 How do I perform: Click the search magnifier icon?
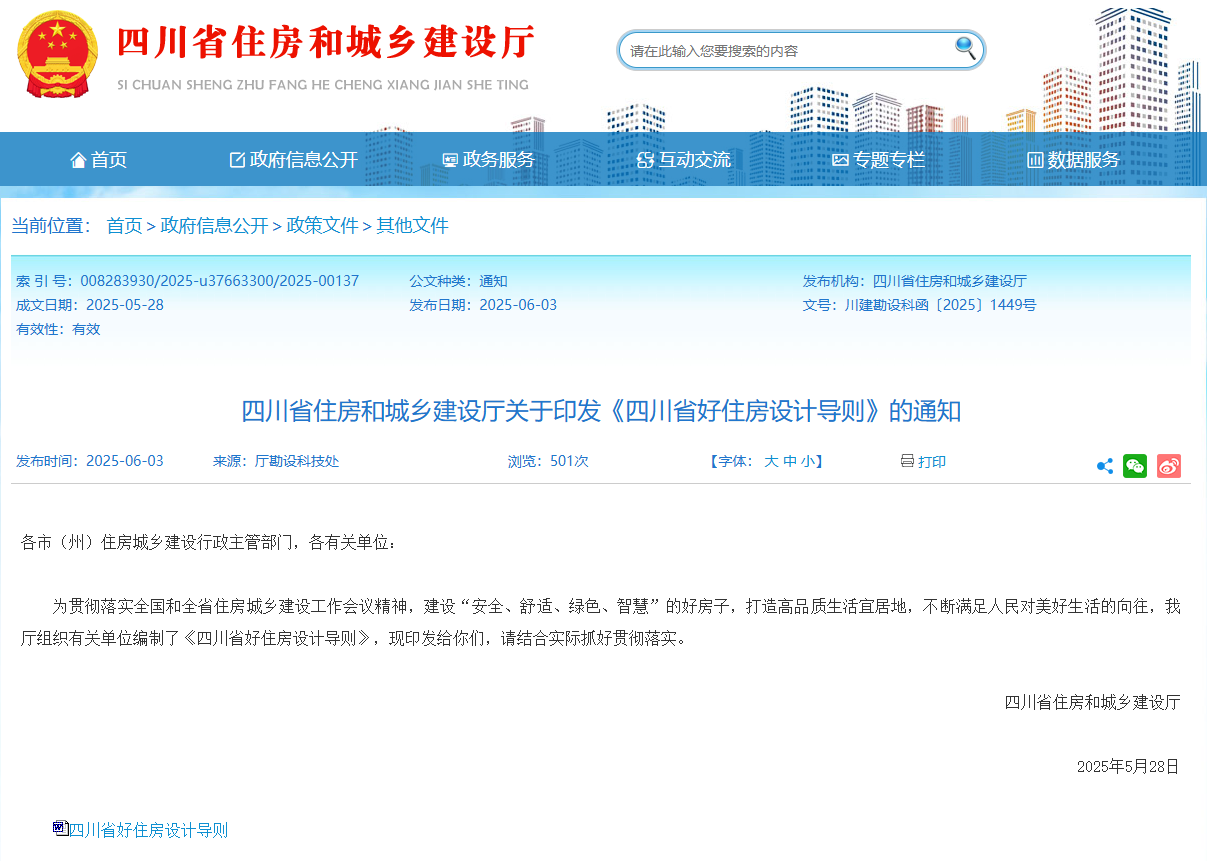tap(965, 48)
